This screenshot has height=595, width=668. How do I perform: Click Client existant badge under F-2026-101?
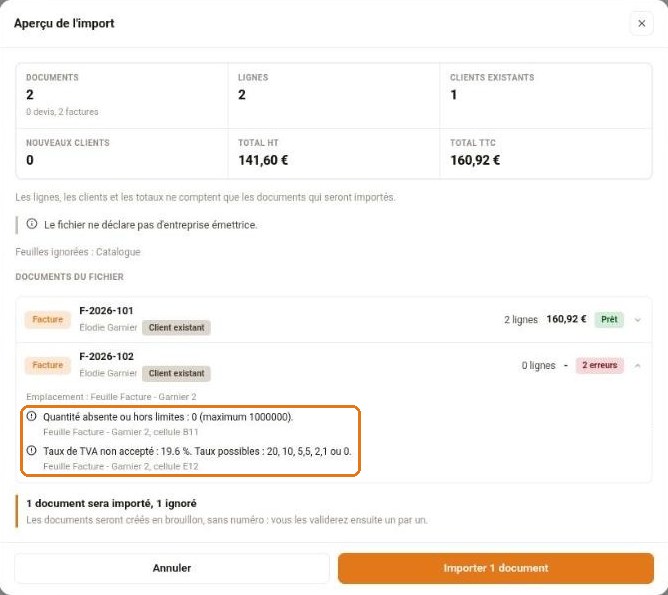176,328
